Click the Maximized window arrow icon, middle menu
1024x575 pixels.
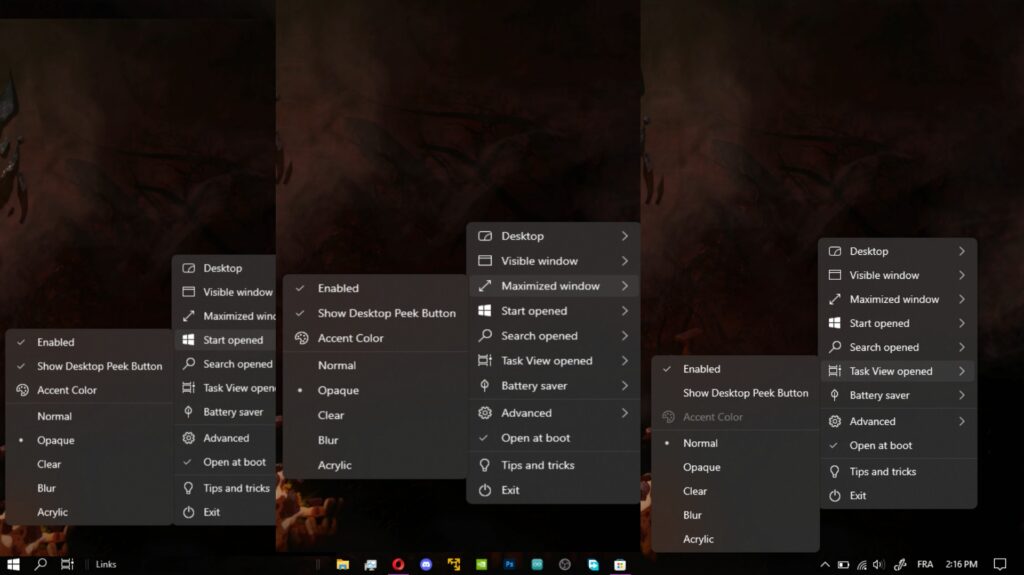tap(485, 286)
